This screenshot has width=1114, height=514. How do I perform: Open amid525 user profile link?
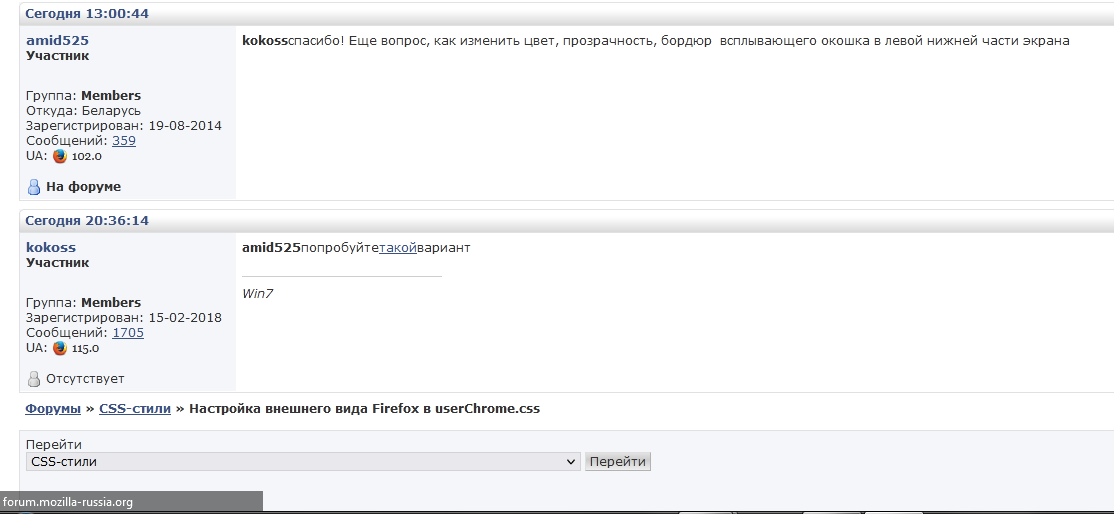pyautogui.click(x=58, y=41)
